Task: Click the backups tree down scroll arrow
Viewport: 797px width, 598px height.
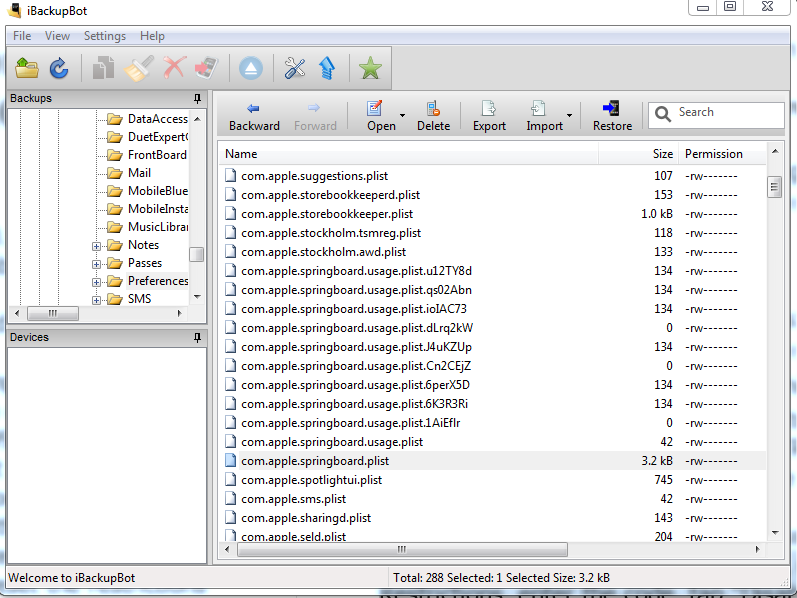Action: pos(197,297)
